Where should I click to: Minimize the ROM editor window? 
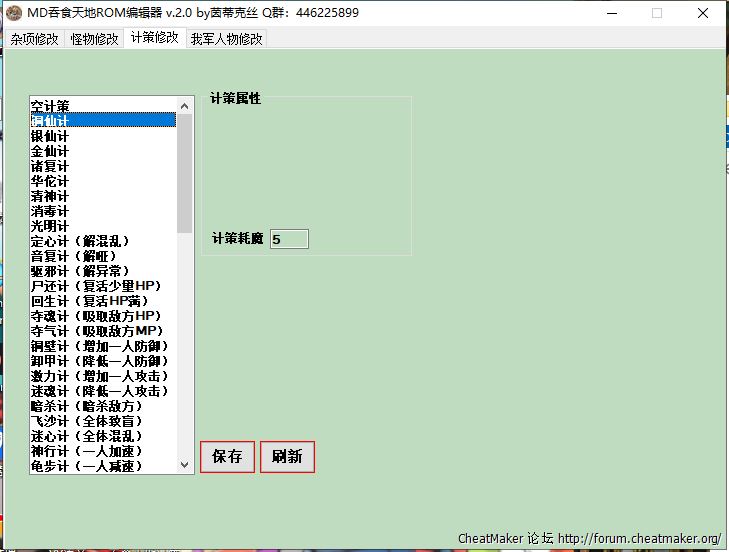coord(610,13)
